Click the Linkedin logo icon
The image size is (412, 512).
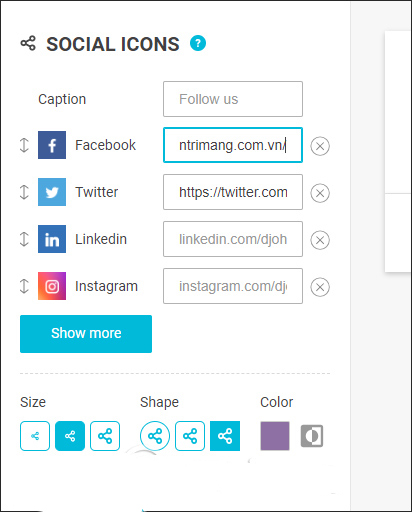[x=52, y=239]
